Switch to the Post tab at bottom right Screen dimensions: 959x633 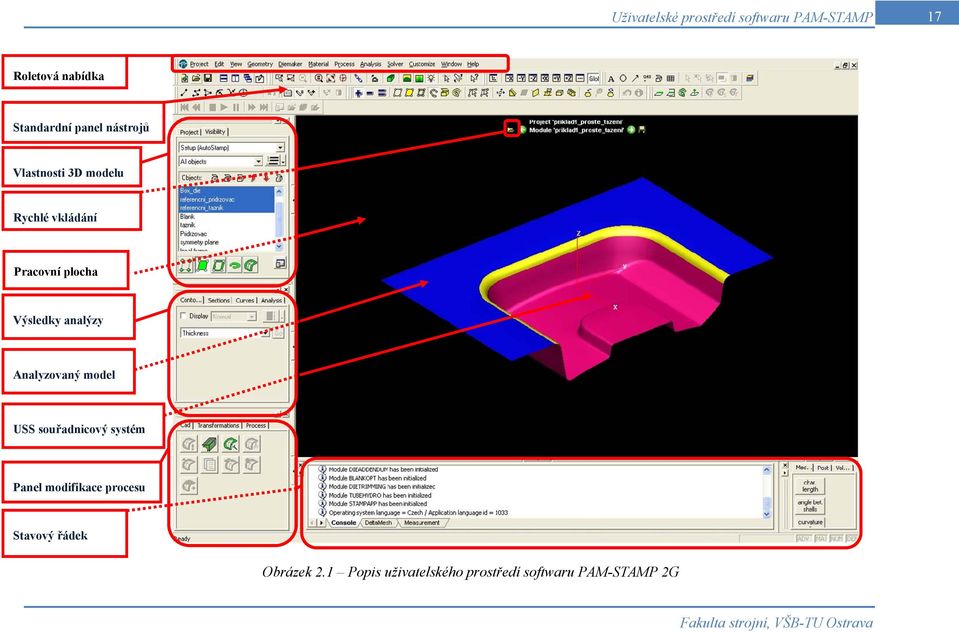[x=823, y=467]
